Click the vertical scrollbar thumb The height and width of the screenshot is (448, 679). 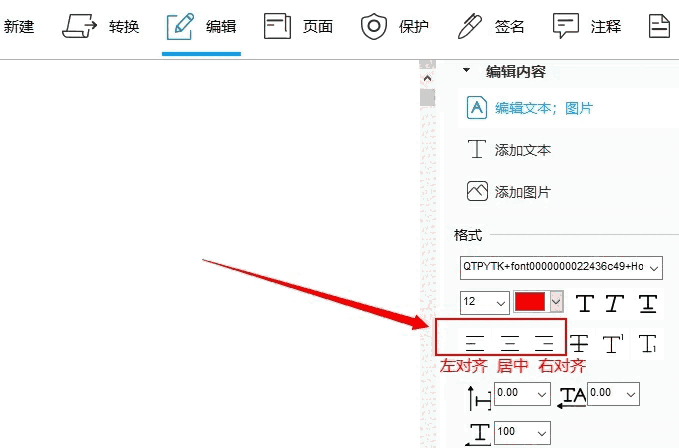(x=427, y=97)
